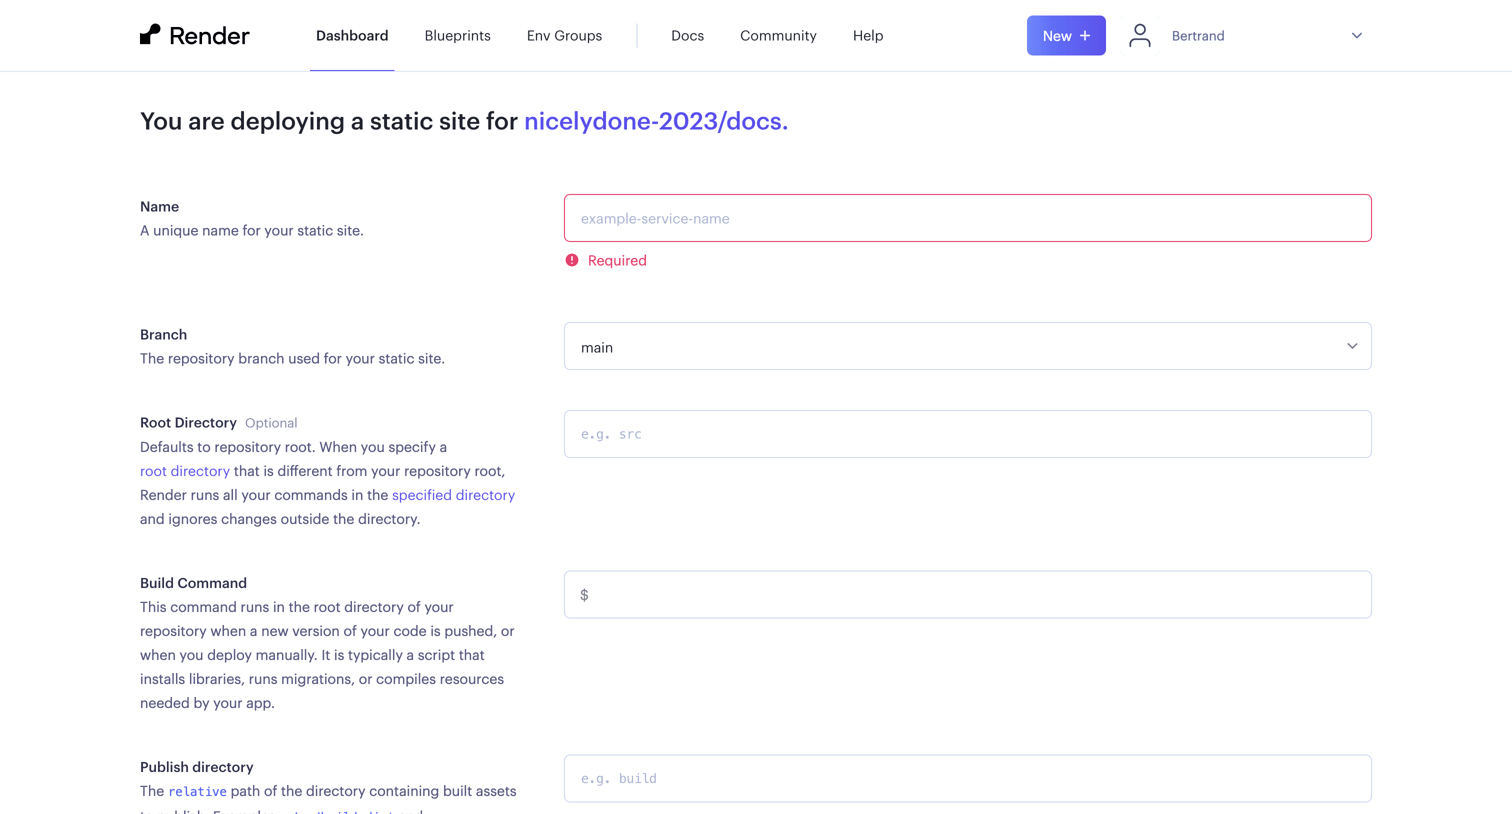This screenshot has height=814, width=1512.
Task: Open the Docs menu item
Action: pyautogui.click(x=687, y=36)
